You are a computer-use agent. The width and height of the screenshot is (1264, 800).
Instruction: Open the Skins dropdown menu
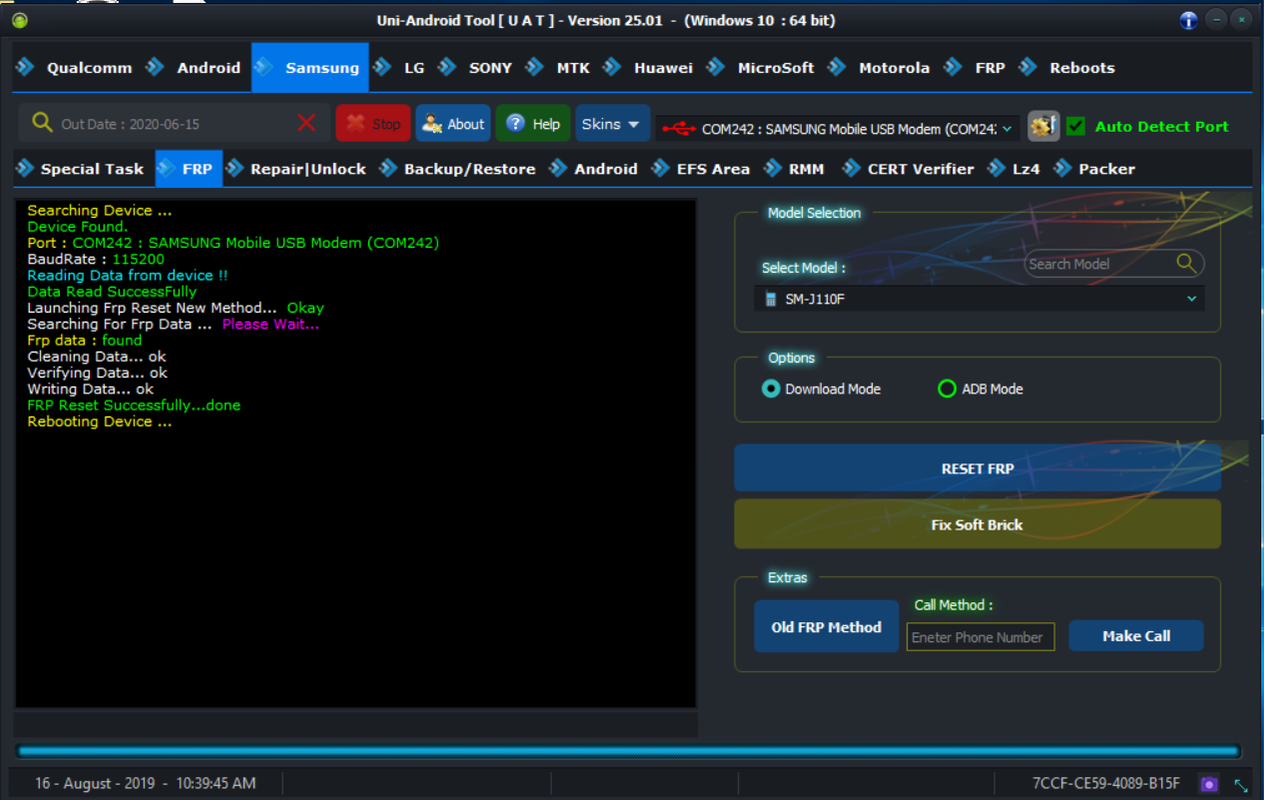click(612, 124)
